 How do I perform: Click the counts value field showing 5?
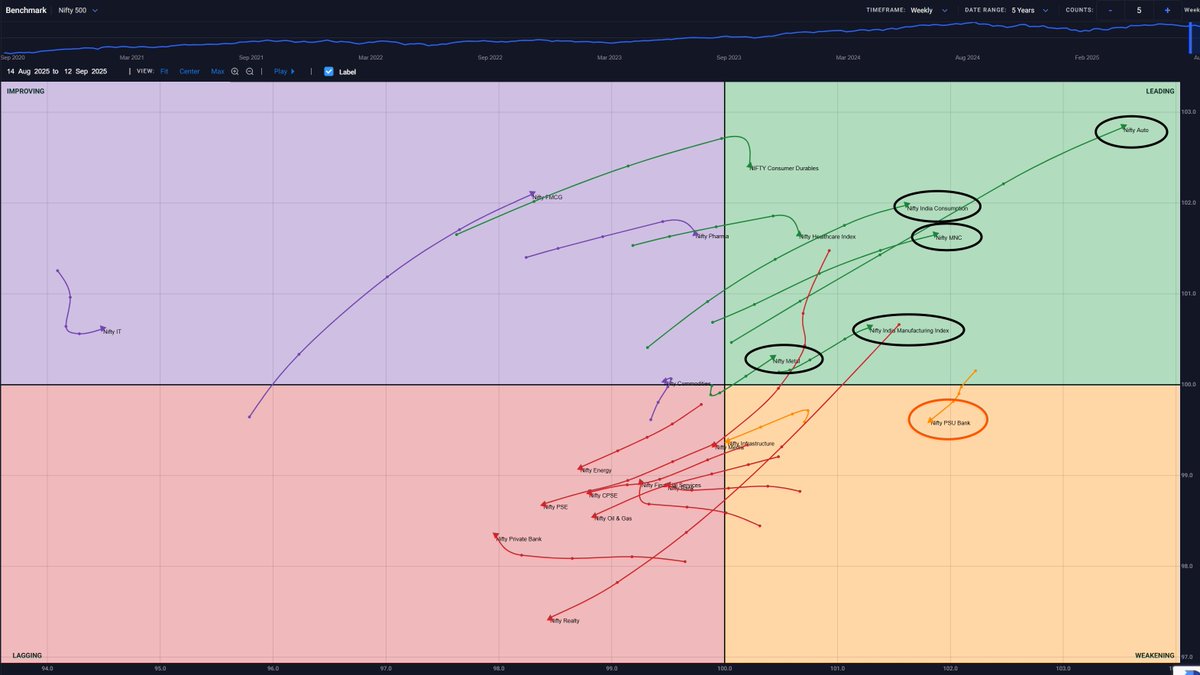1138,10
